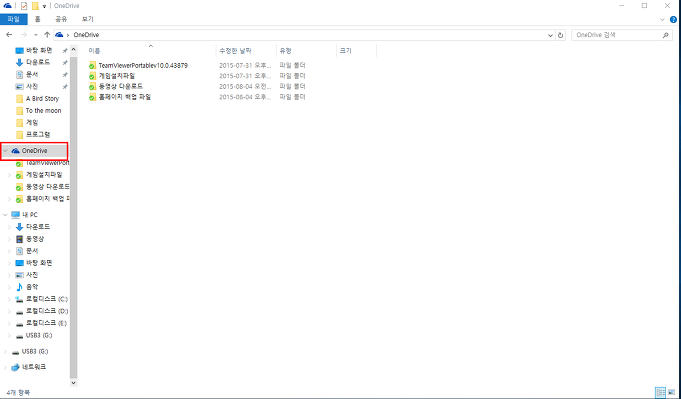Open Customize Quick Access Toolbar dropdown arrow
681x399 pixels.
pyautogui.click(x=44, y=7)
